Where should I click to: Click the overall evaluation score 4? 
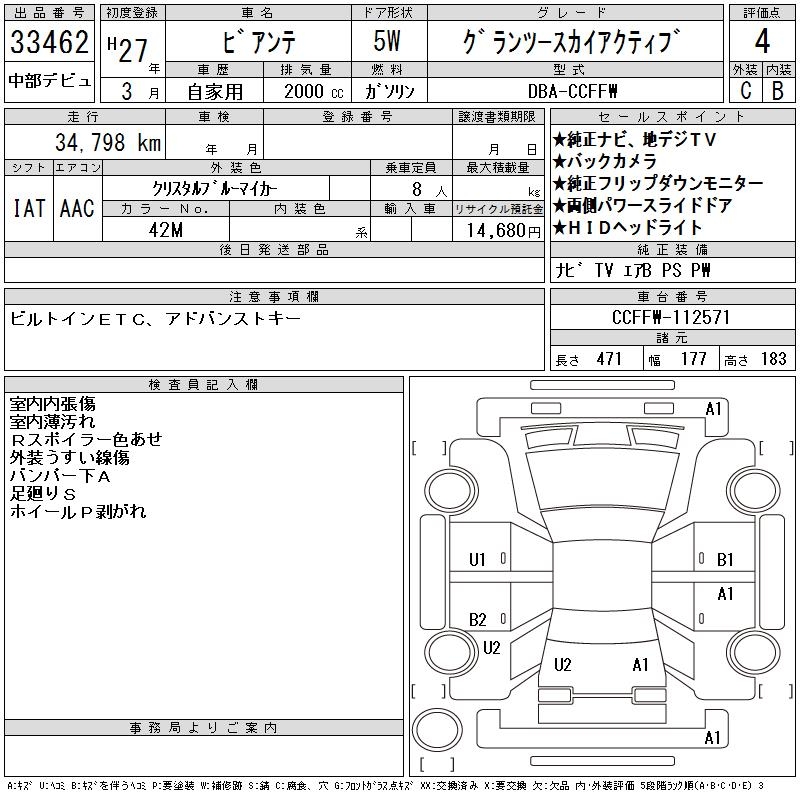[x=761, y=43]
